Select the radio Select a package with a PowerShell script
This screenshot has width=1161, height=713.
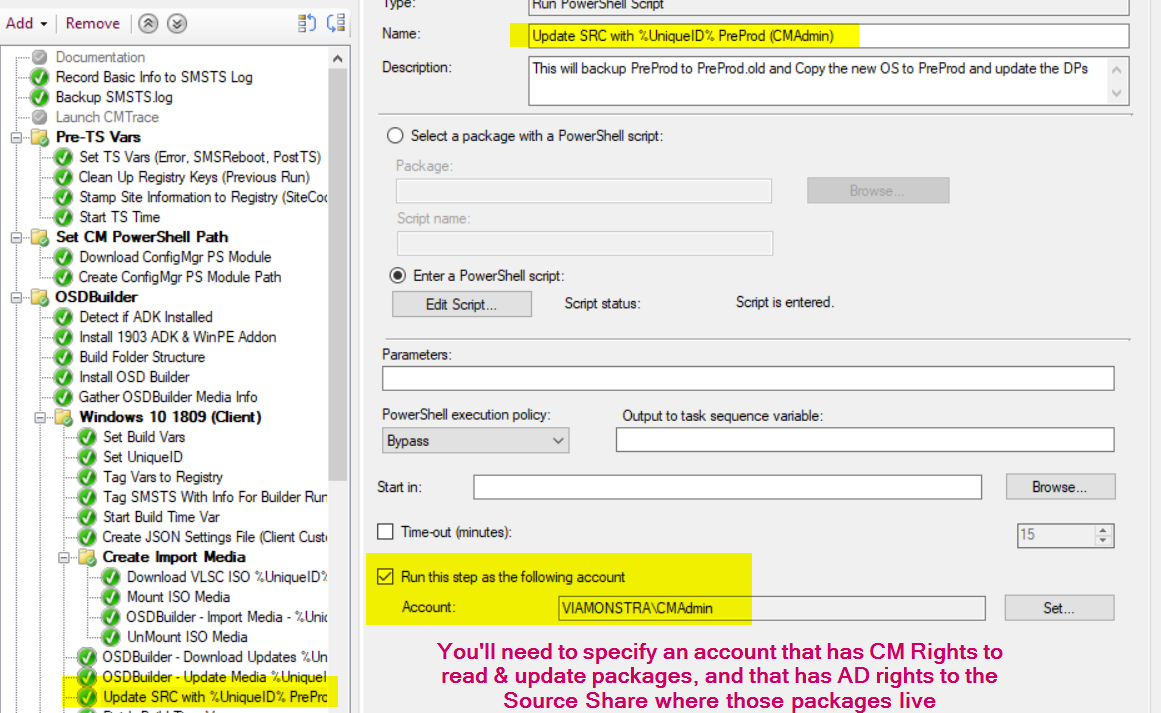(395, 136)
